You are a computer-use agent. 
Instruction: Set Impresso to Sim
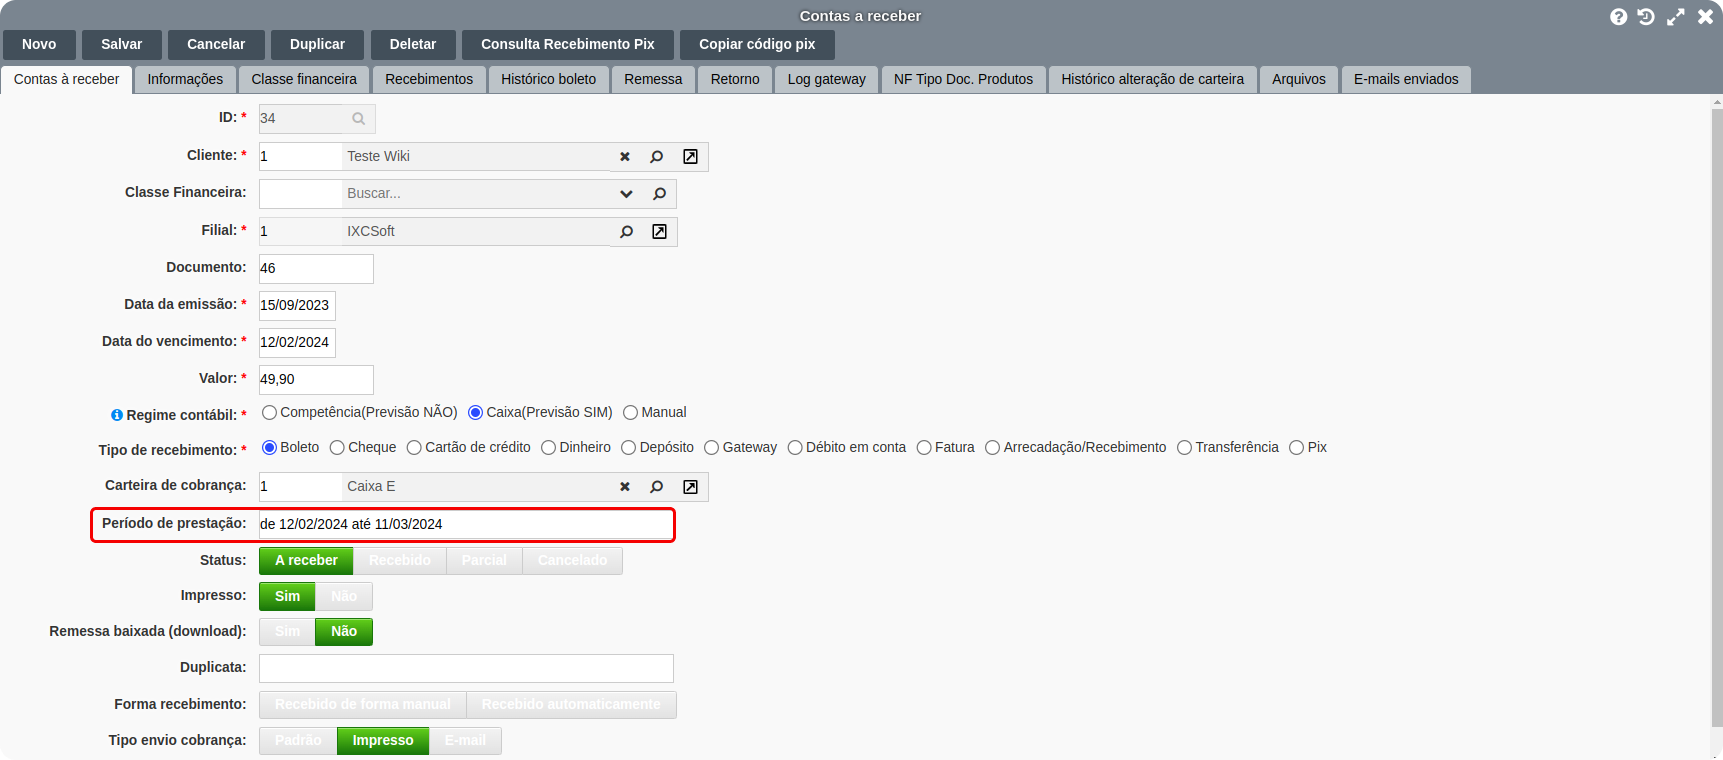[287, 597]
